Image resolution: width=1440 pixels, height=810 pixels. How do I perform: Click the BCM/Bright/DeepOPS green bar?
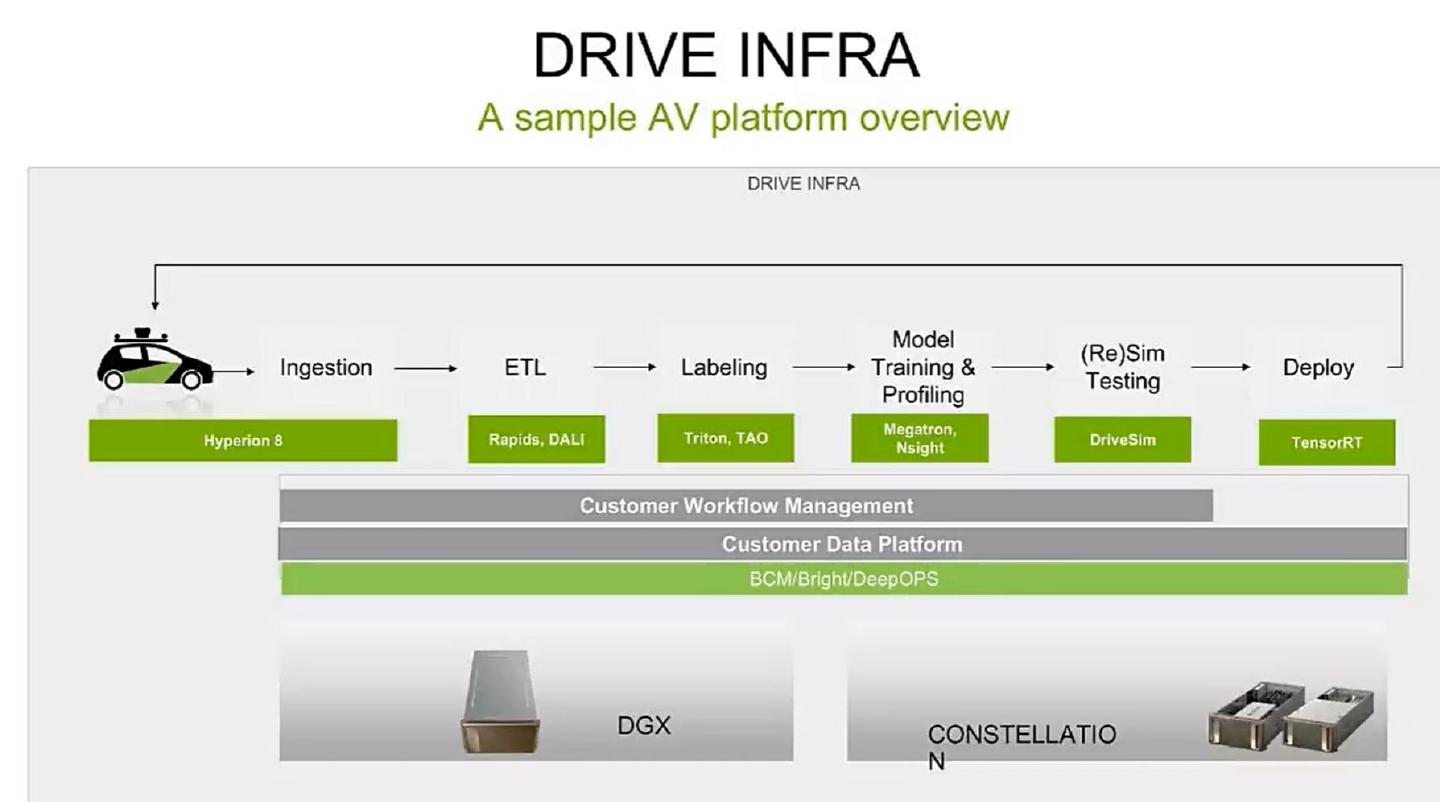coord(844,579)
